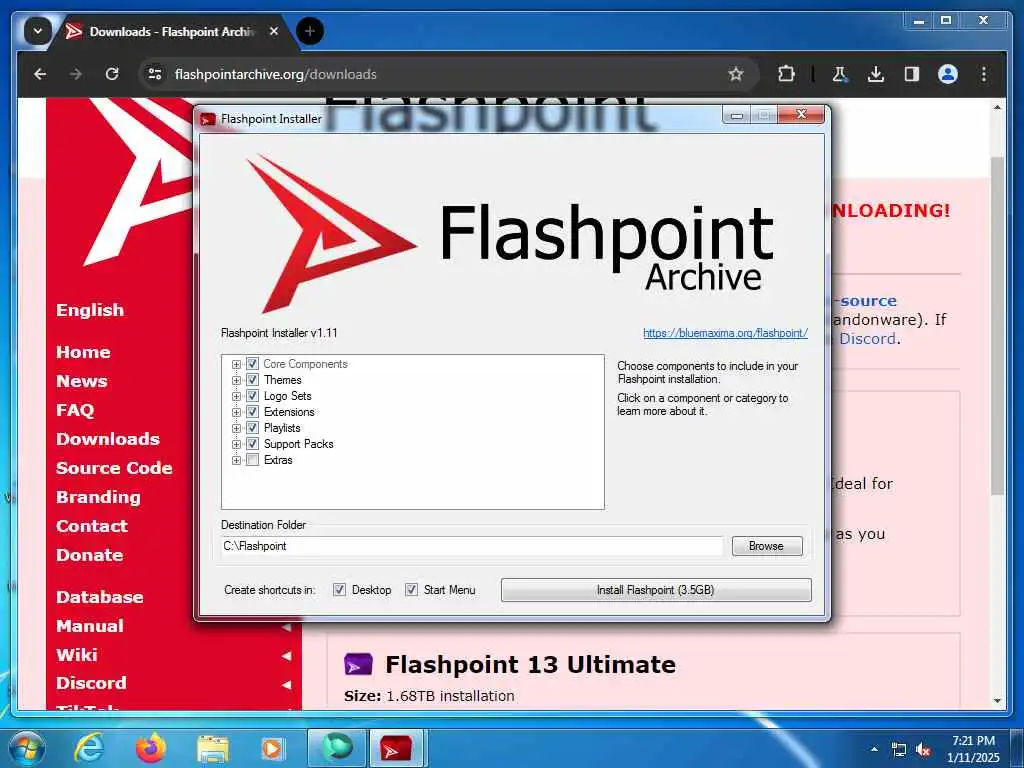This screenshot has width=1024, height=768.
Task: Switch to the green globe browser taskbar button
Action: [x=337, y=748]
